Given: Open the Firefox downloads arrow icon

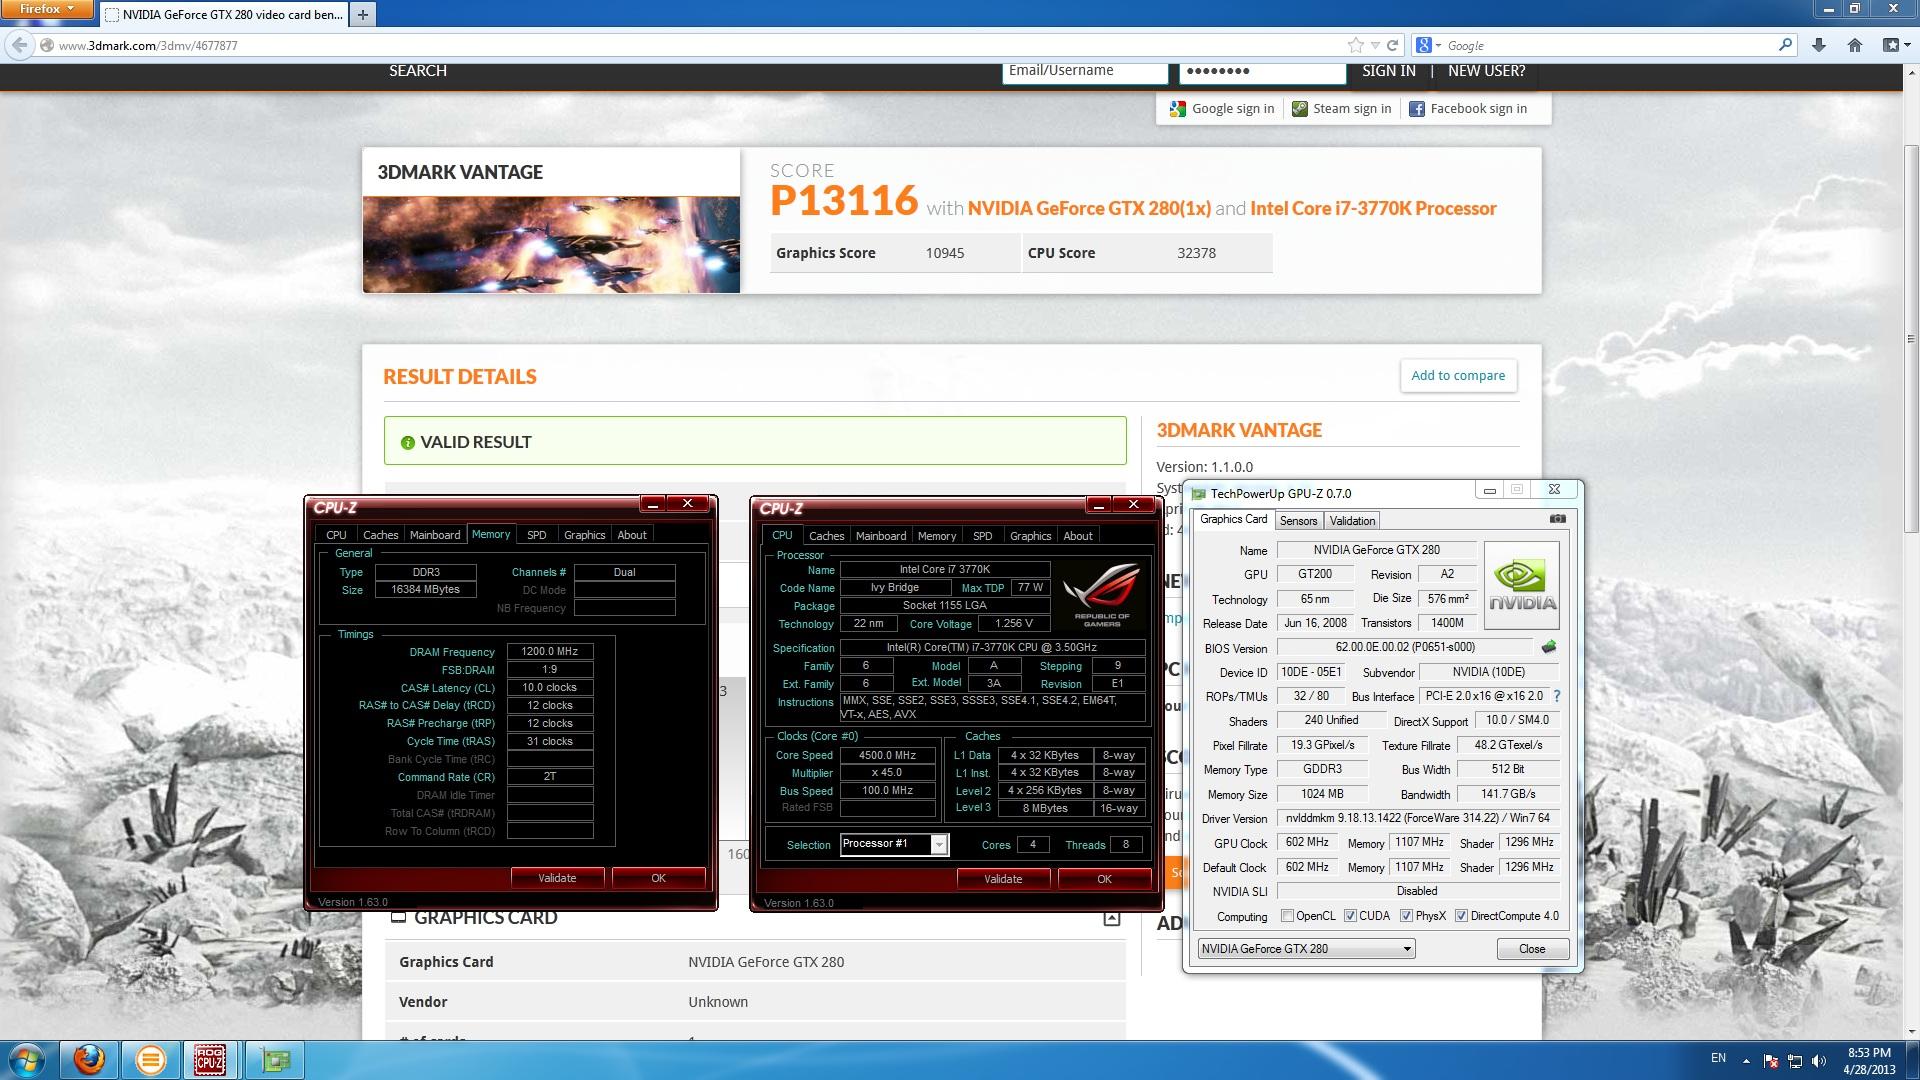Looking at the screenshot, I should pyautogui.click(x=1818, y=45).
